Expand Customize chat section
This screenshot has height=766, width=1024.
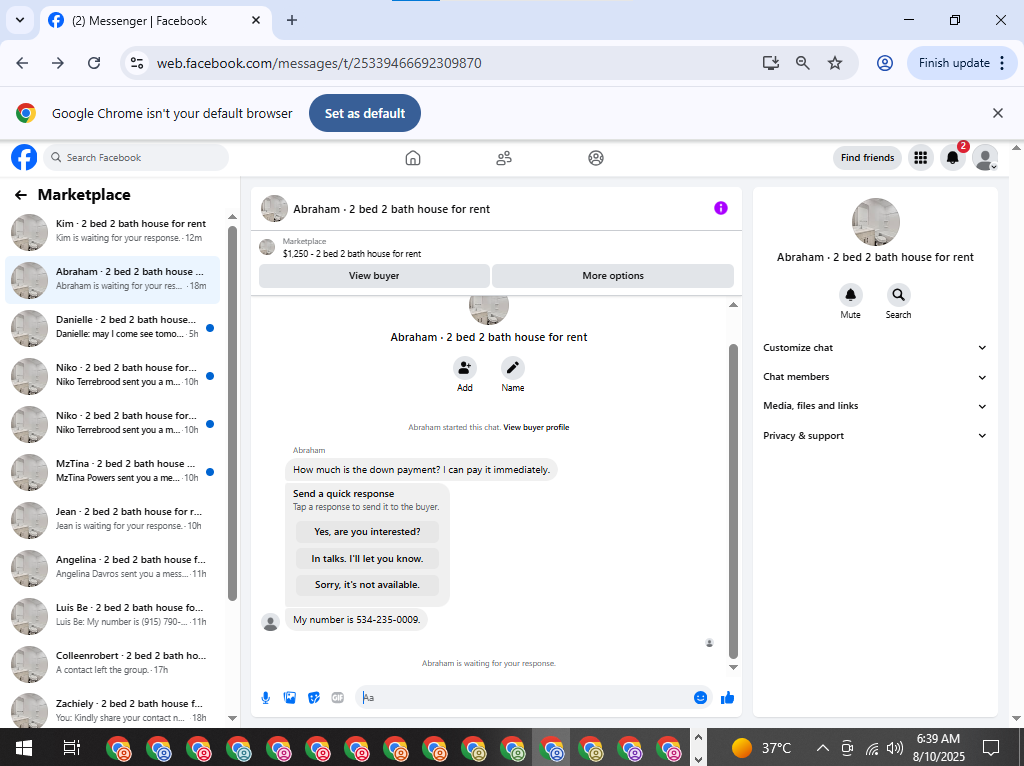[874, 348]
